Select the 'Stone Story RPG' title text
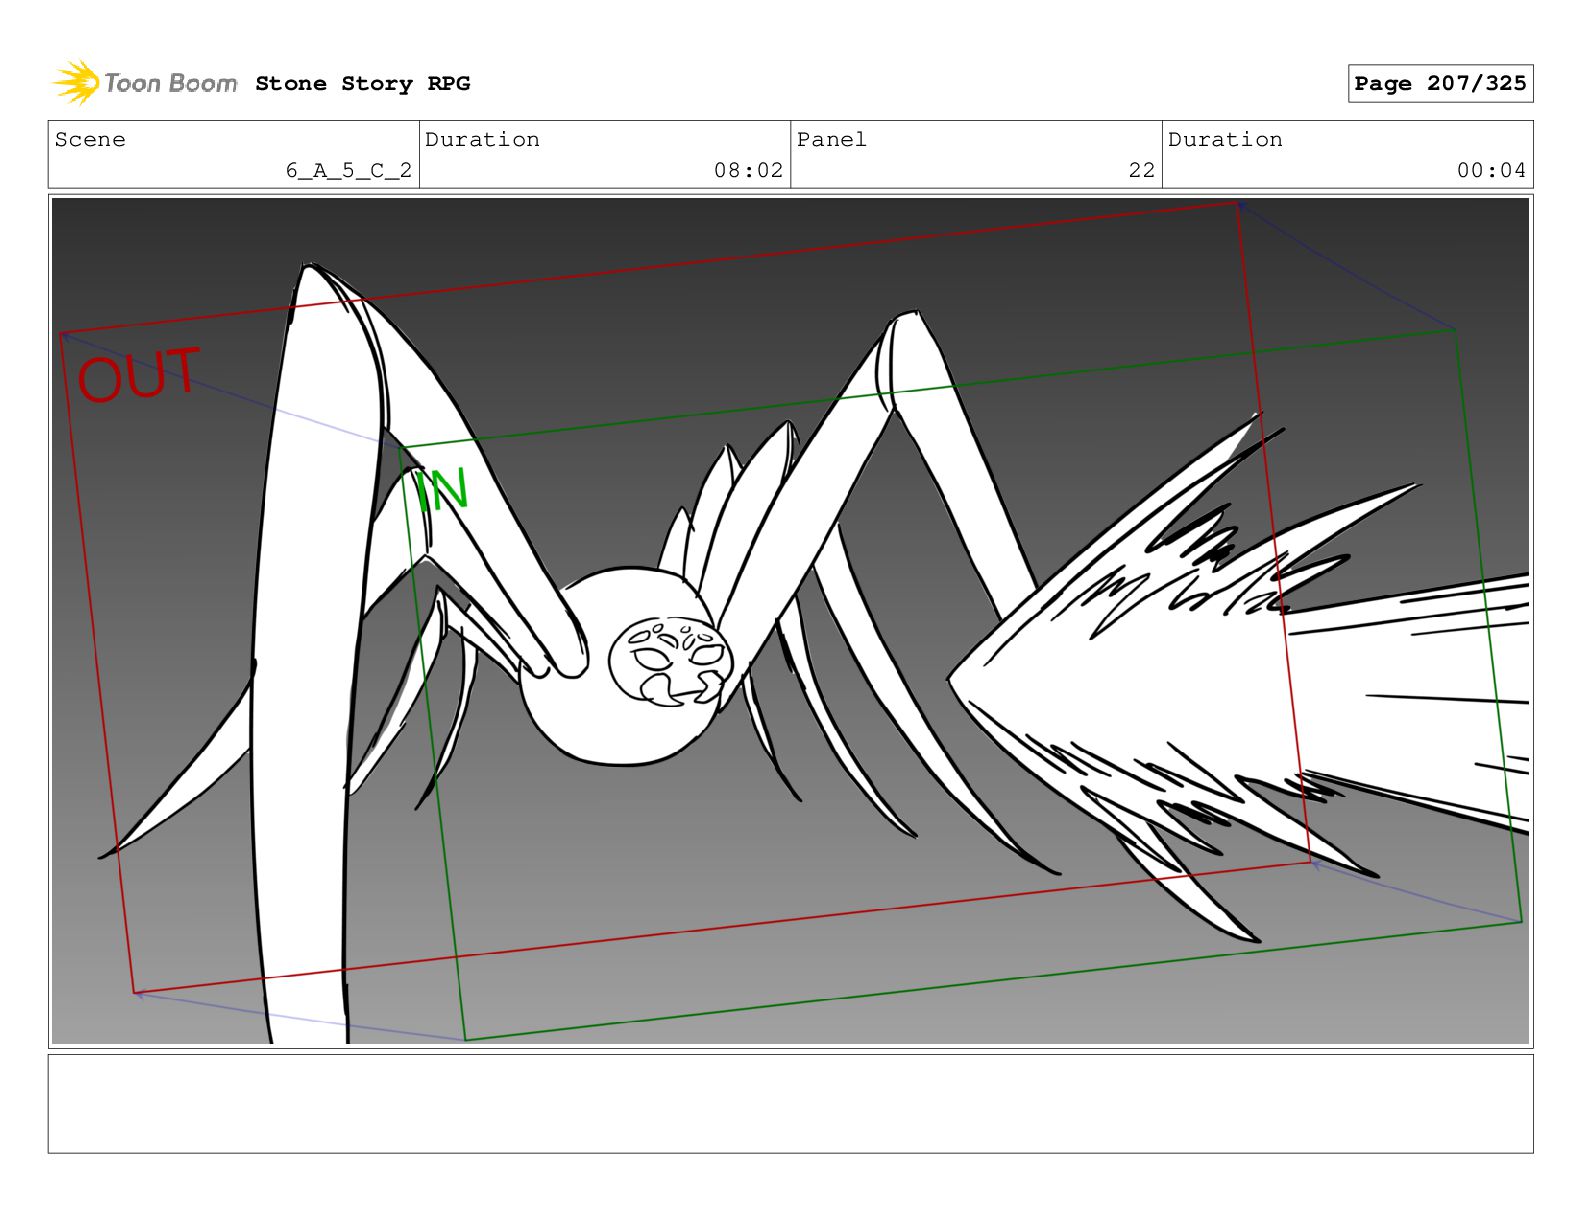1582x1225 pixels. point(362,83)
